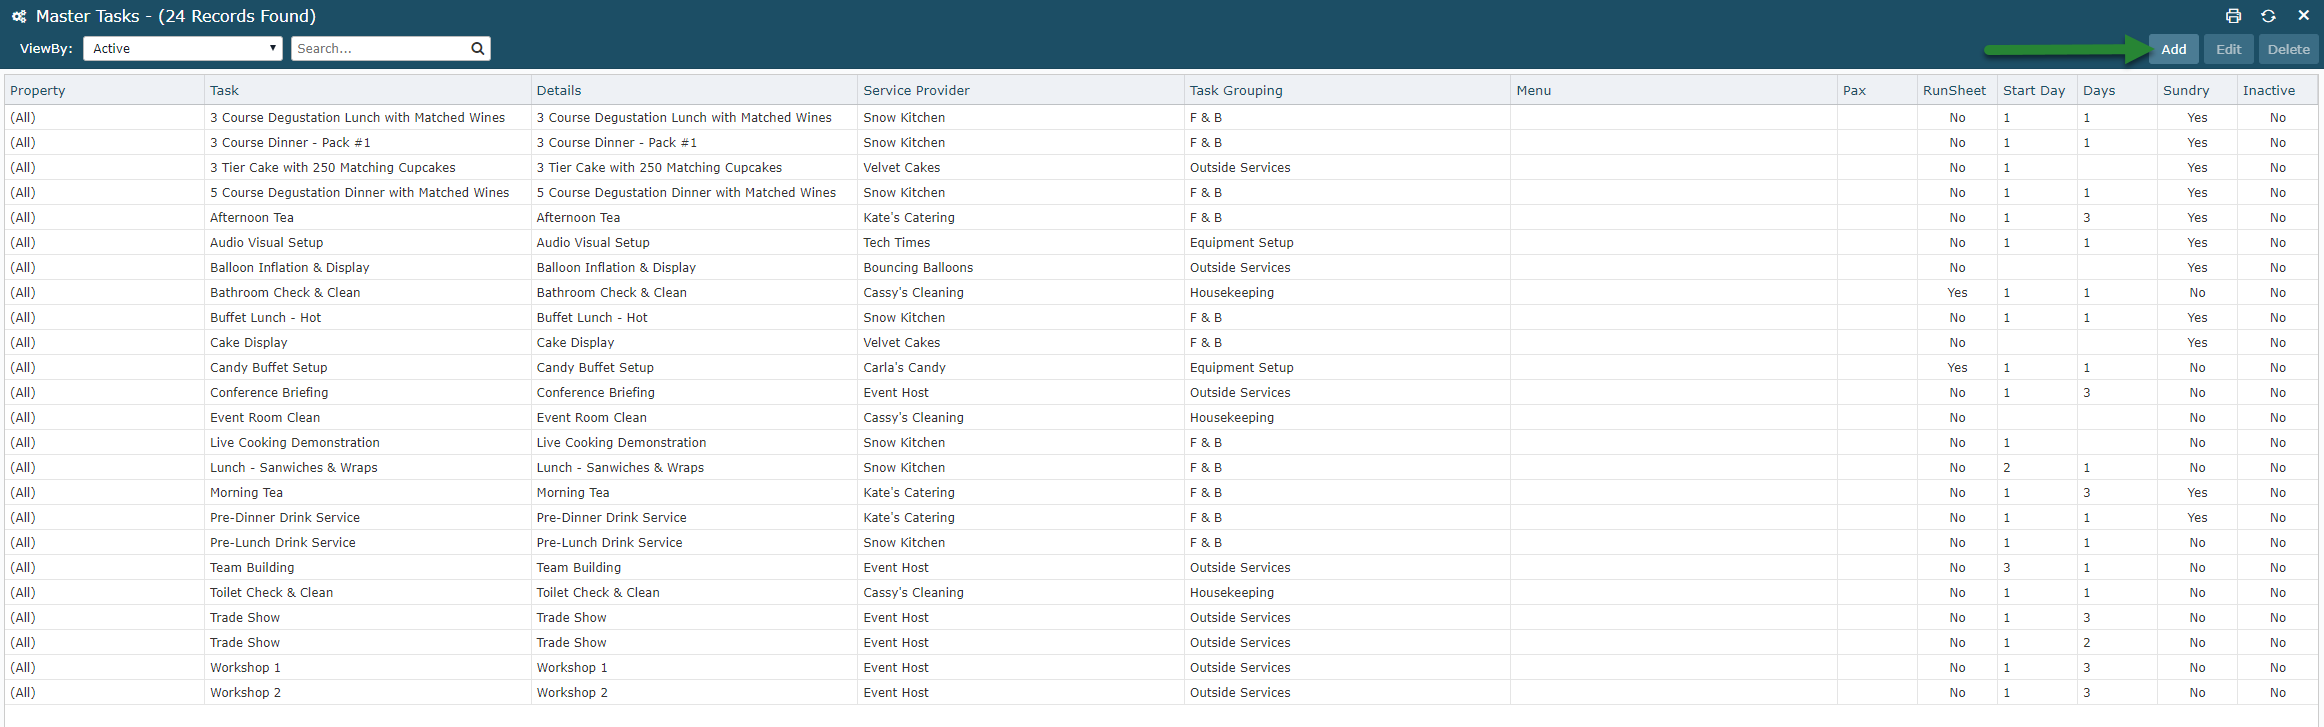Close the Master Tasks window
The height and width of the screenshot is (727, 2324).
pyautogui.click(x=2303, y=16)
